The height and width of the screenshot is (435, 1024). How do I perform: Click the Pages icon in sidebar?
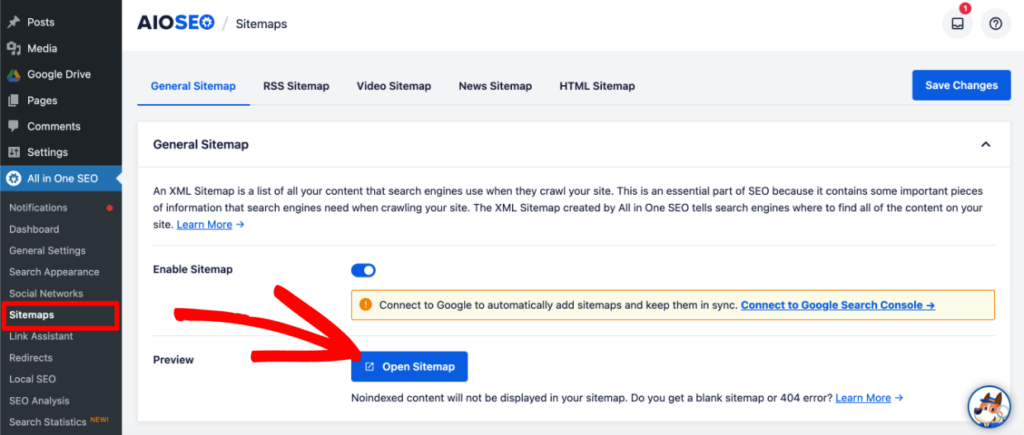(x=14, y=101)
